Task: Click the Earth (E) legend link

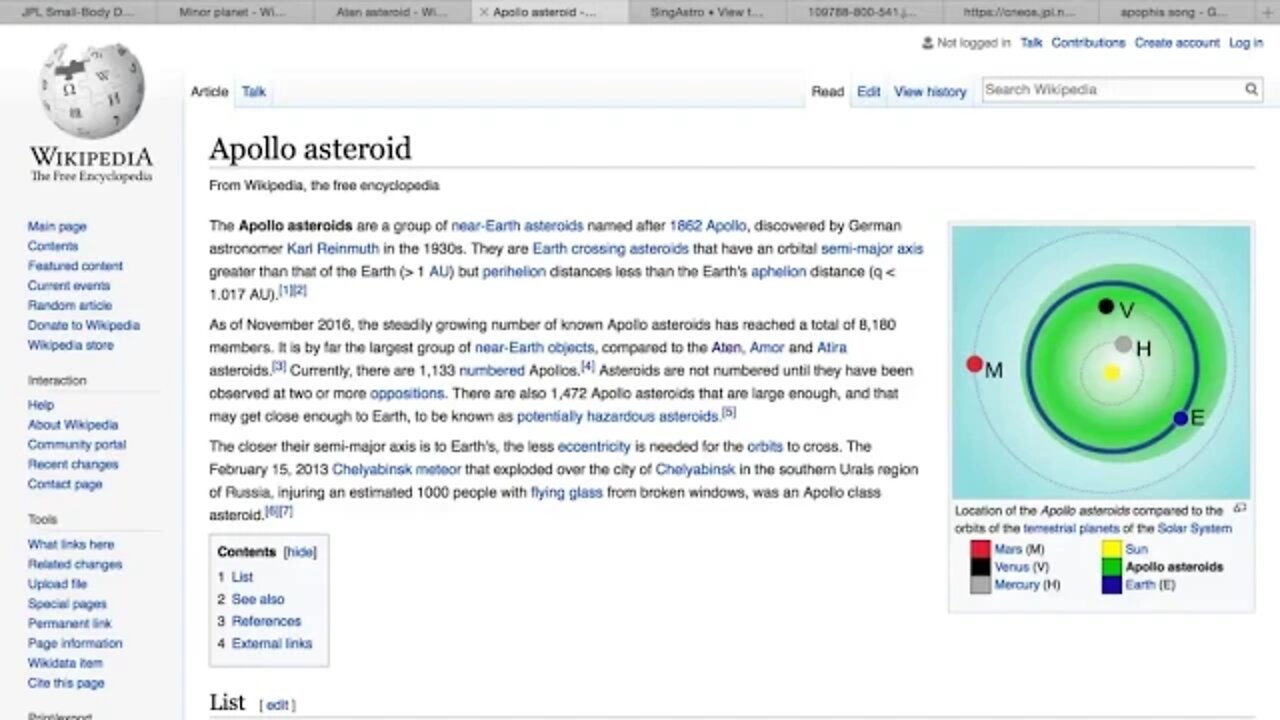Action: point(1140,585)
